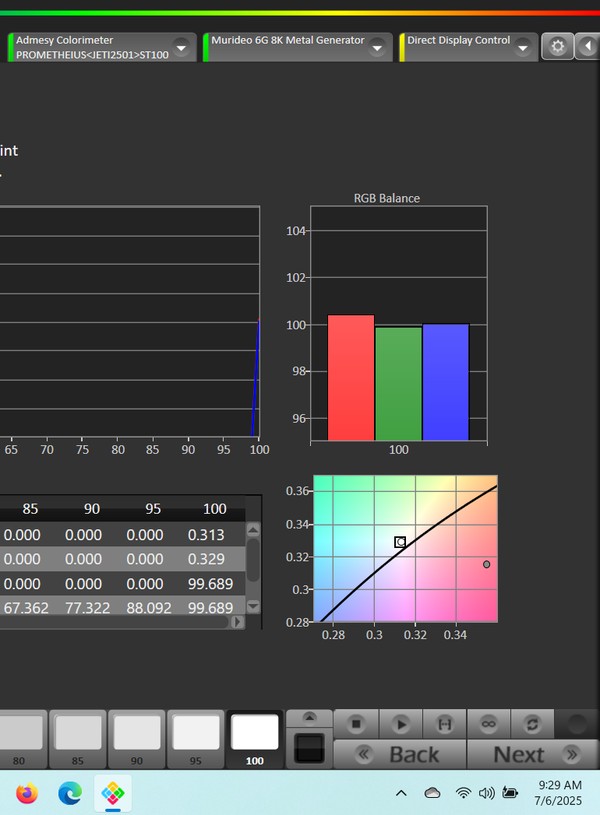
Task: Open Firefox from the taskbar
Action: (x=27, y=793)
